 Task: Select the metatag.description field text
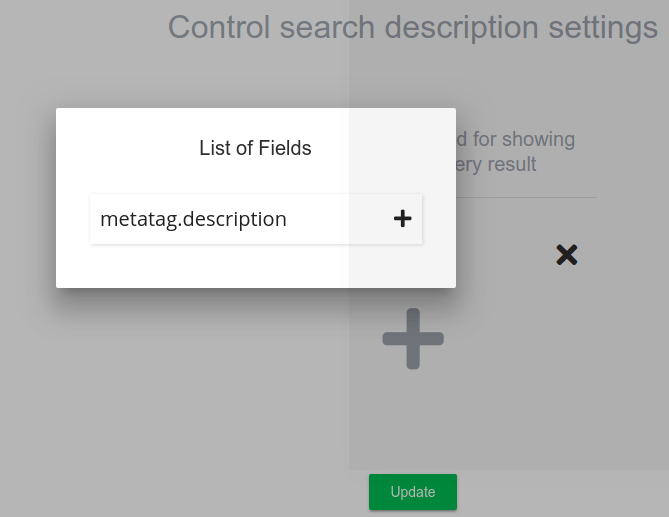click(193, 218)
